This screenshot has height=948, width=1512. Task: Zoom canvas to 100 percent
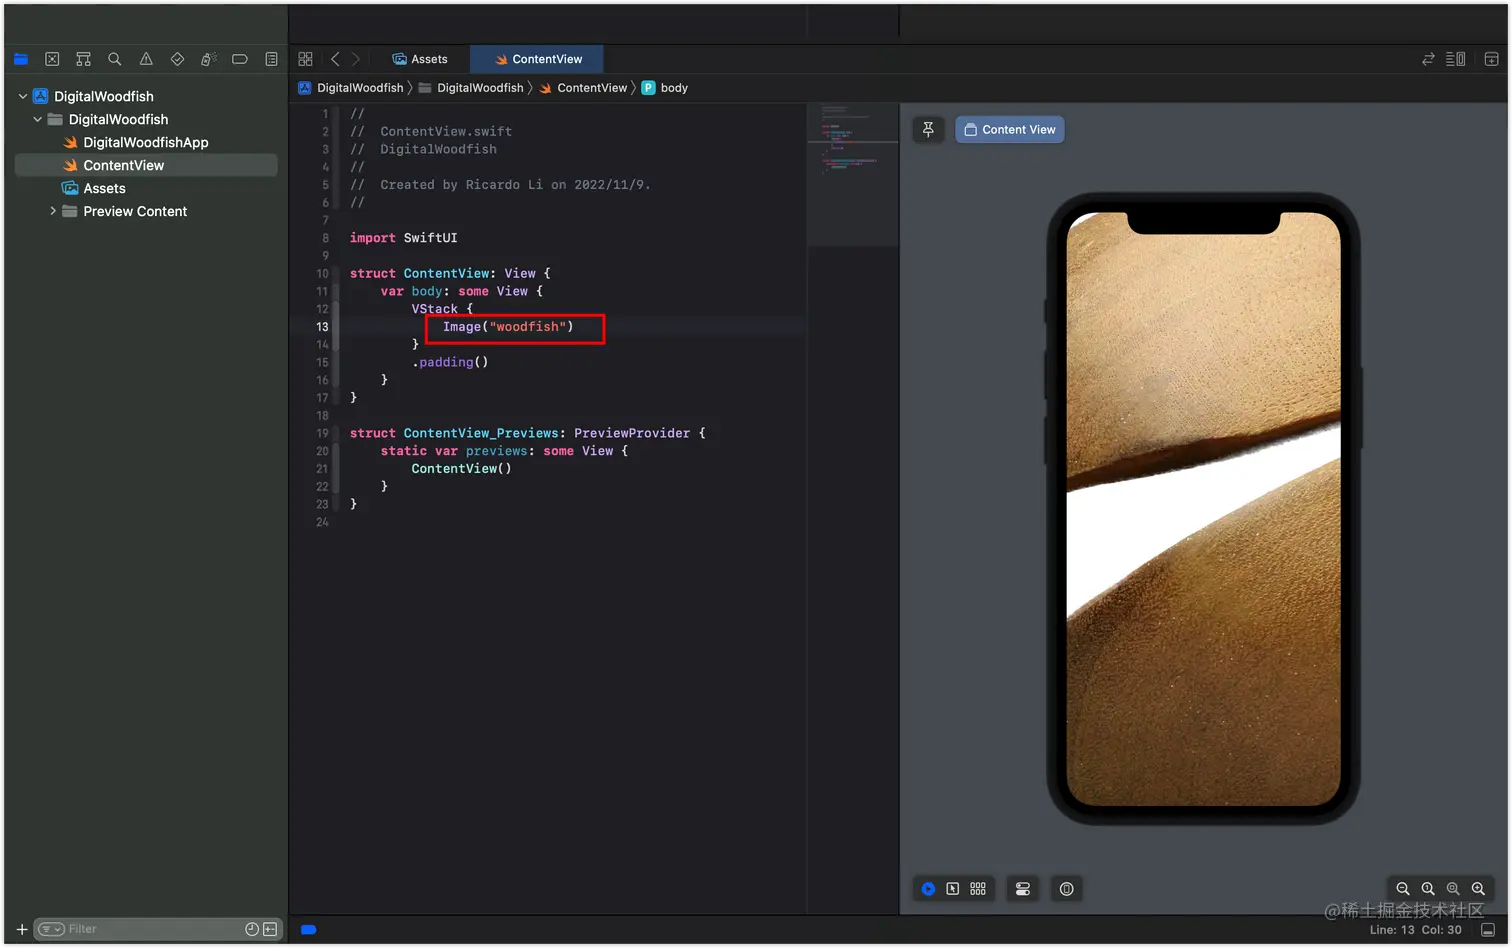[1428, 889]
